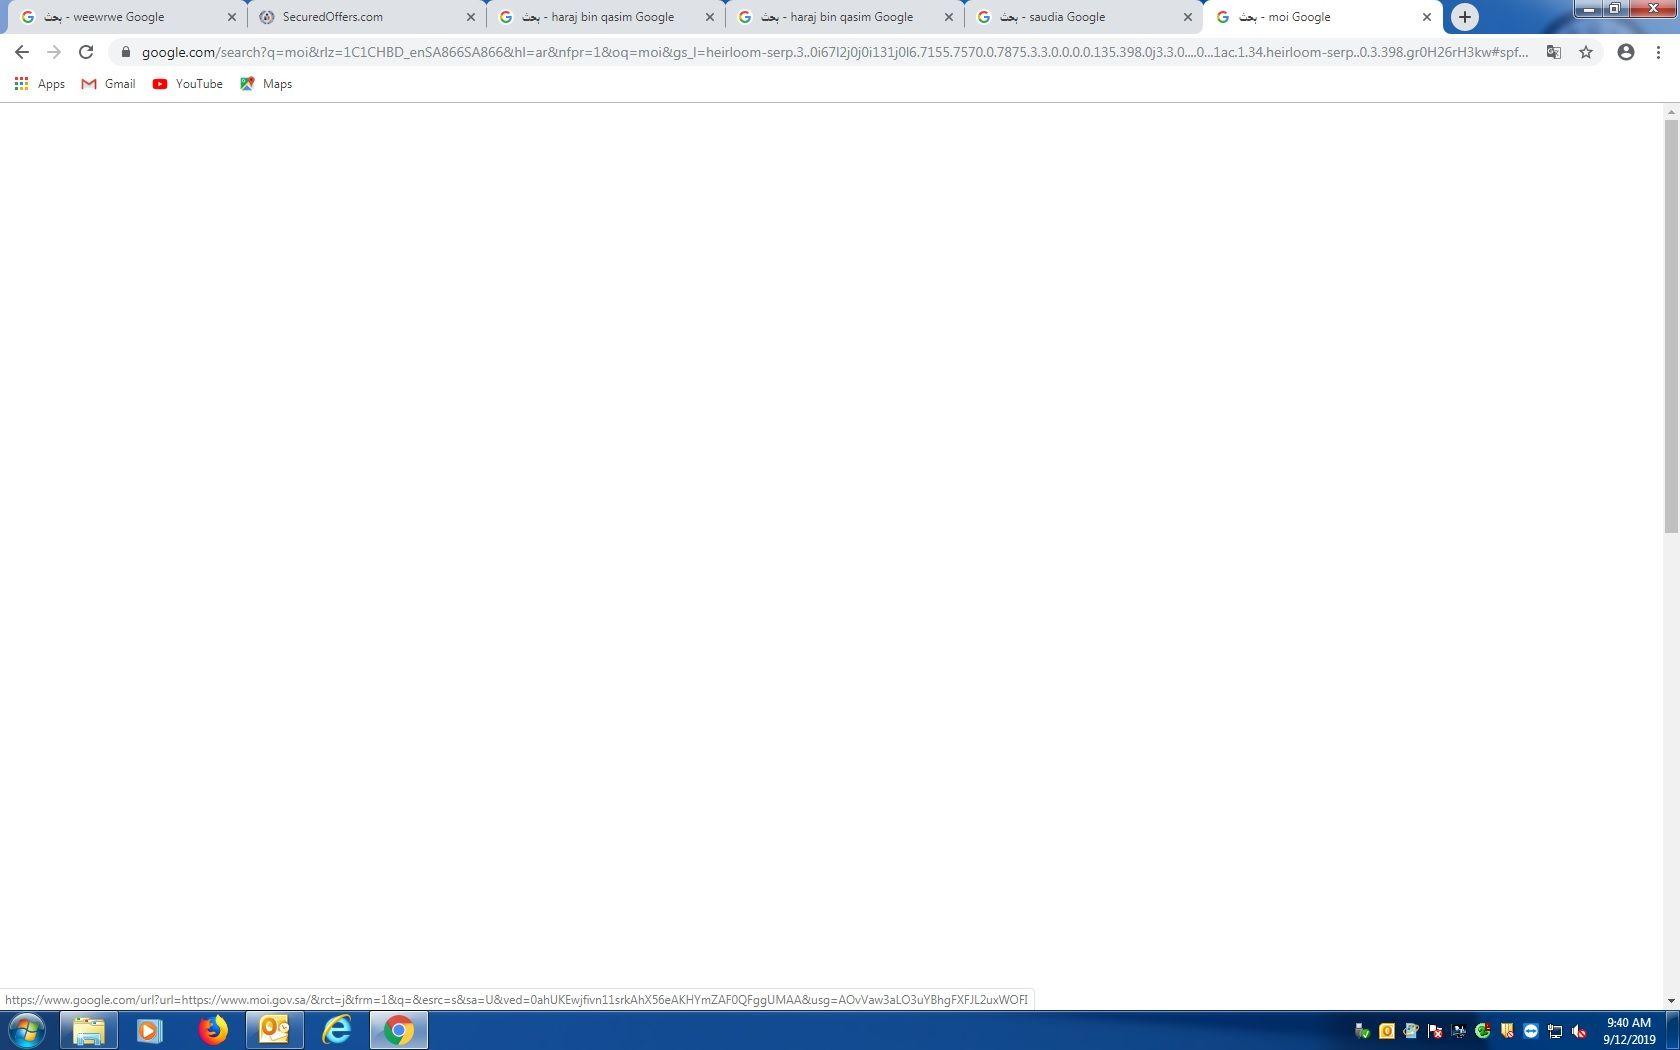Close the SecuredOffers.com tab
Screen dimensions: 1680x1050
coord(471,17)
